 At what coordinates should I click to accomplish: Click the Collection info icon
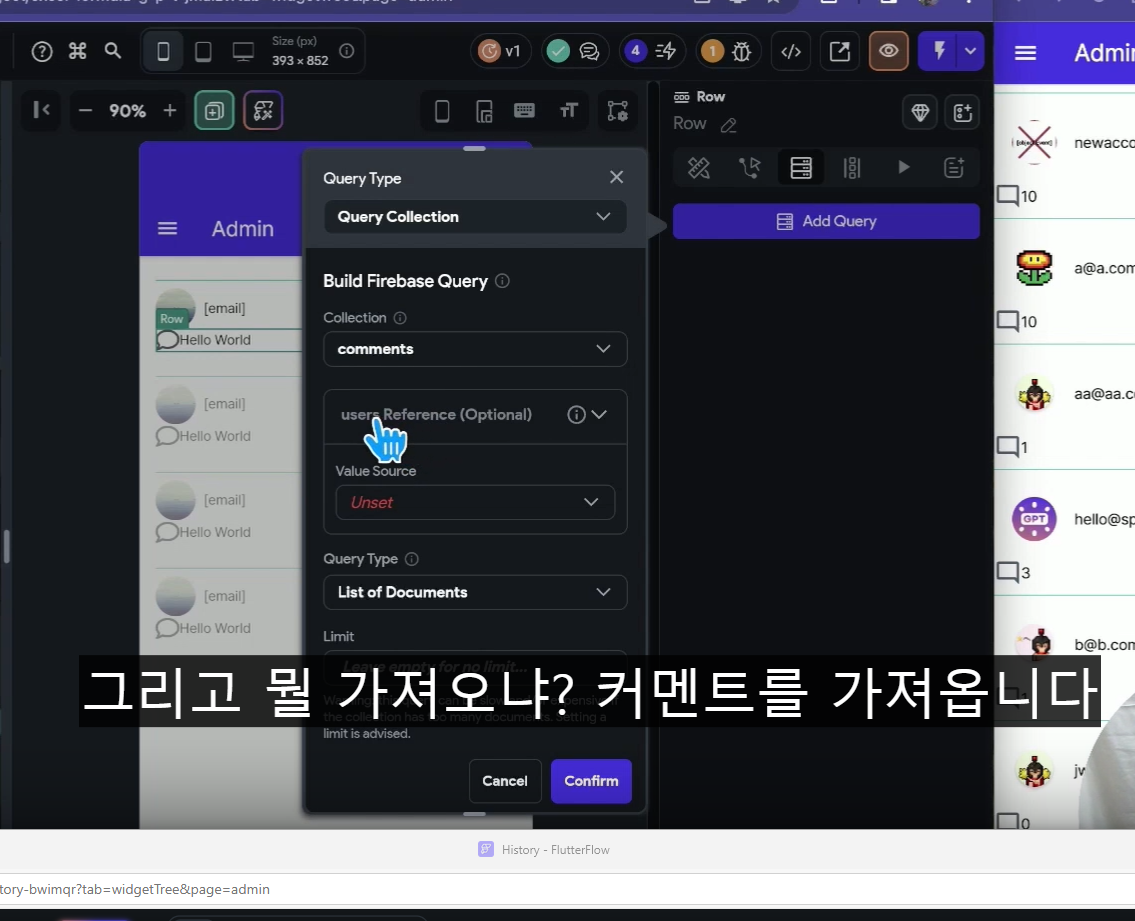click(400, 318)
